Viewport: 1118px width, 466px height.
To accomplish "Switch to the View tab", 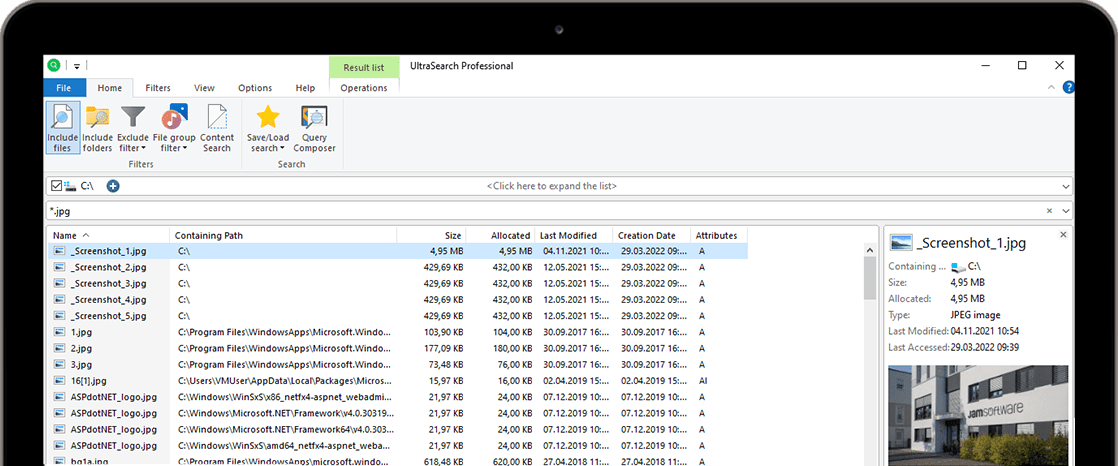I will 204,88.
